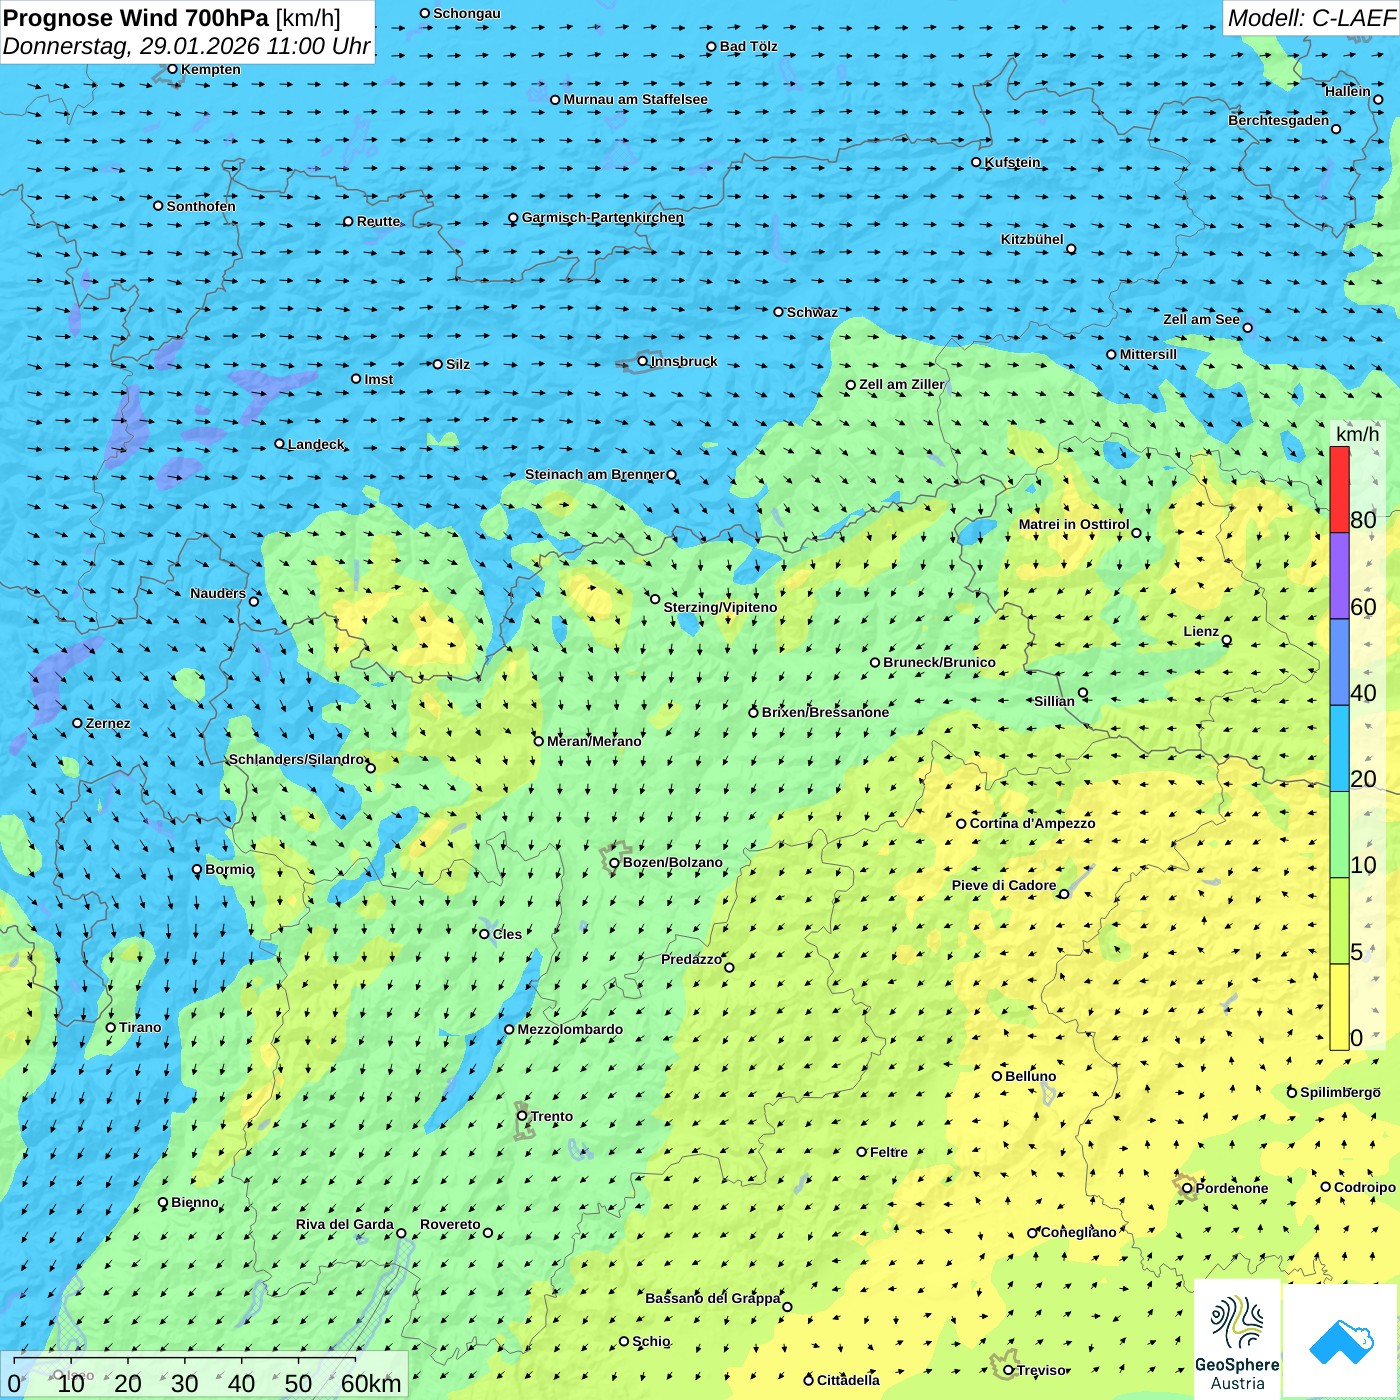
Task: Click the 'Codroipo' label
Action: (x=1365, y=1187)
